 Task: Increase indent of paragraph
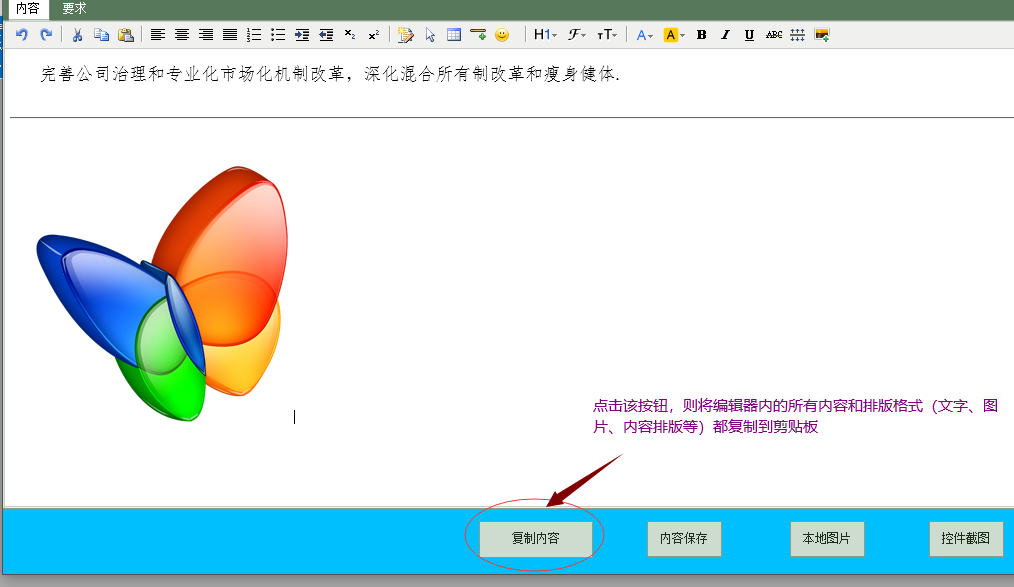[x=302, y=35]
